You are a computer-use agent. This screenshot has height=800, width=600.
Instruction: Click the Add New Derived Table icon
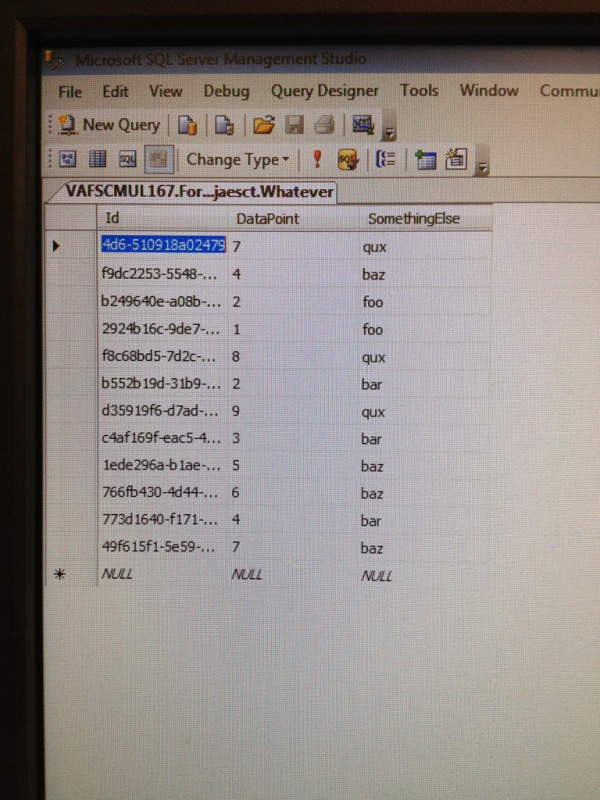456,159
